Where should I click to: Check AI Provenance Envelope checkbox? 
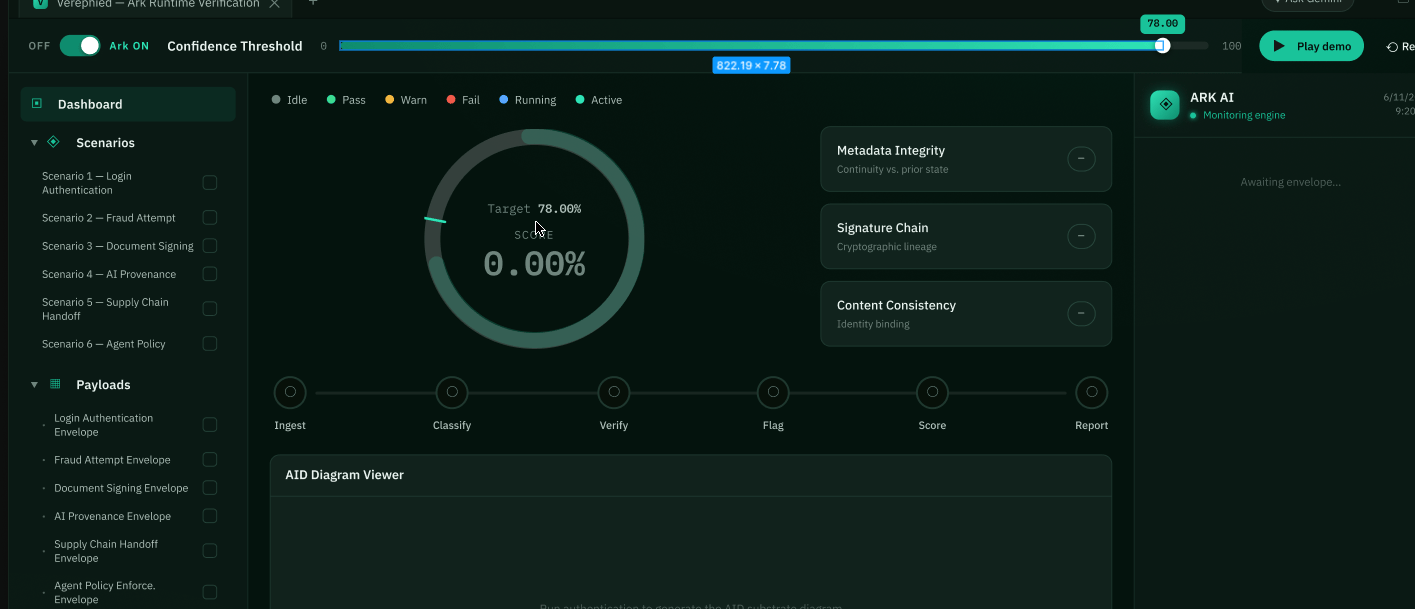point(210,516)
